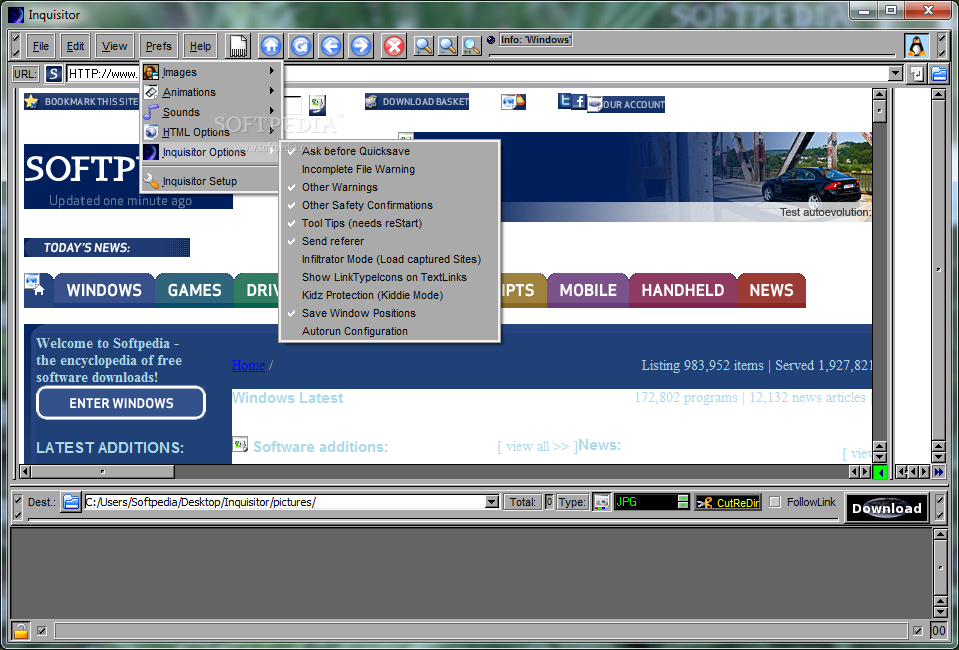Click the Facebook icon on the page
The width and height of the screenshot is (959, 650).
pyautogui.click(x=579, y=101)
